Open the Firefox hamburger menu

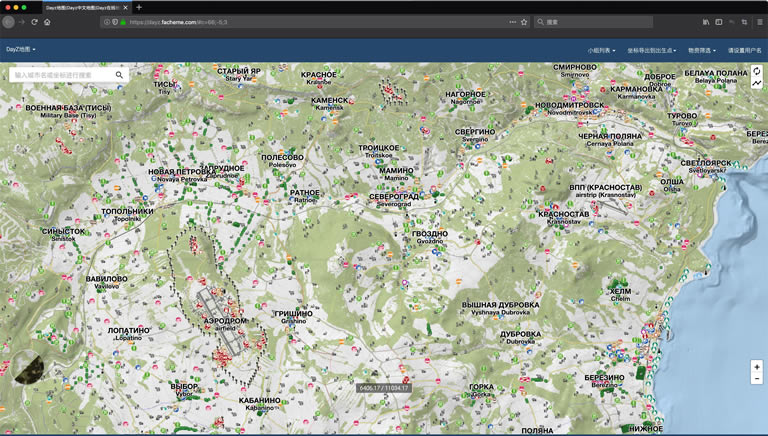(759, 22)
